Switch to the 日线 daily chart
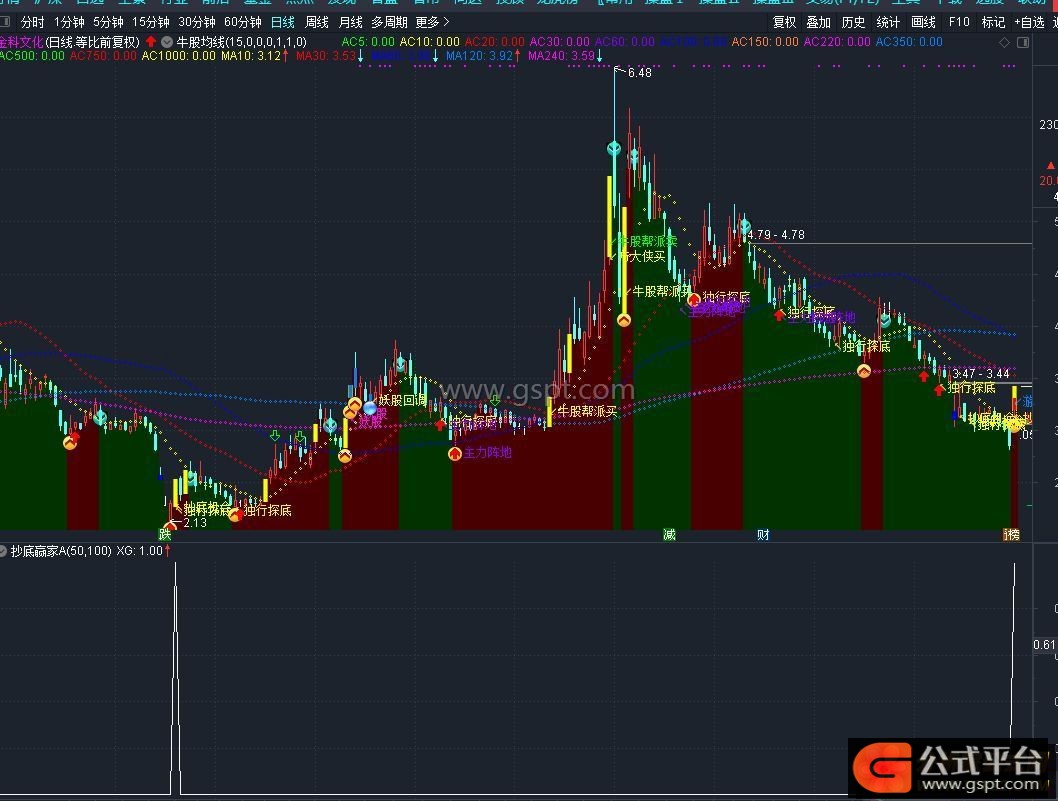The width and height of the screenshot is (1058, 801). tap(282, 22)
